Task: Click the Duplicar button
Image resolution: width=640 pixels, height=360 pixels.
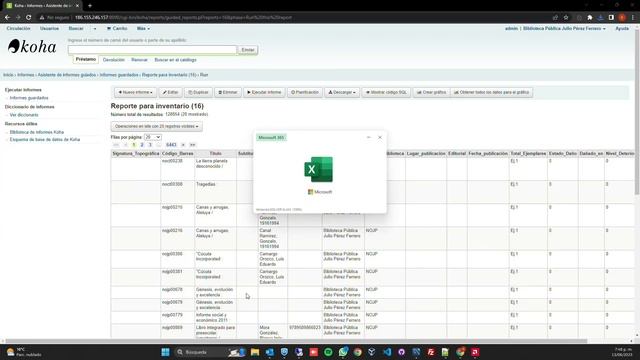Action: [x=198, y=92]
